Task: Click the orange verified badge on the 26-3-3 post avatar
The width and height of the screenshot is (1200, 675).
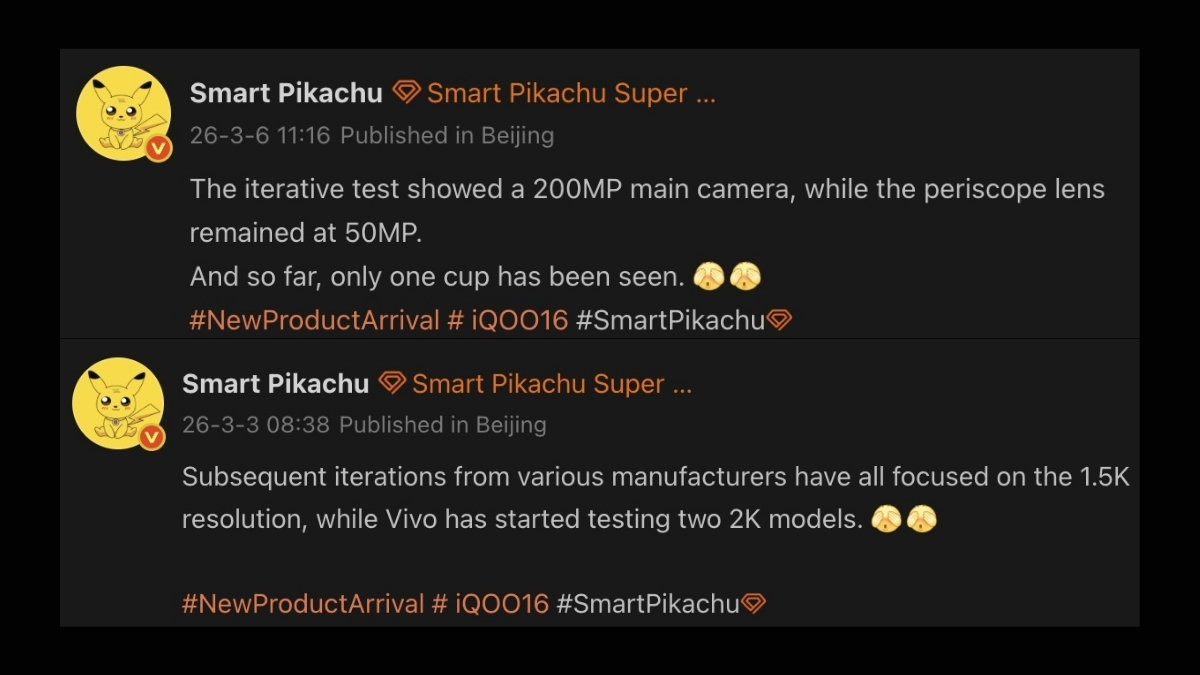Action: pos(151,437)
